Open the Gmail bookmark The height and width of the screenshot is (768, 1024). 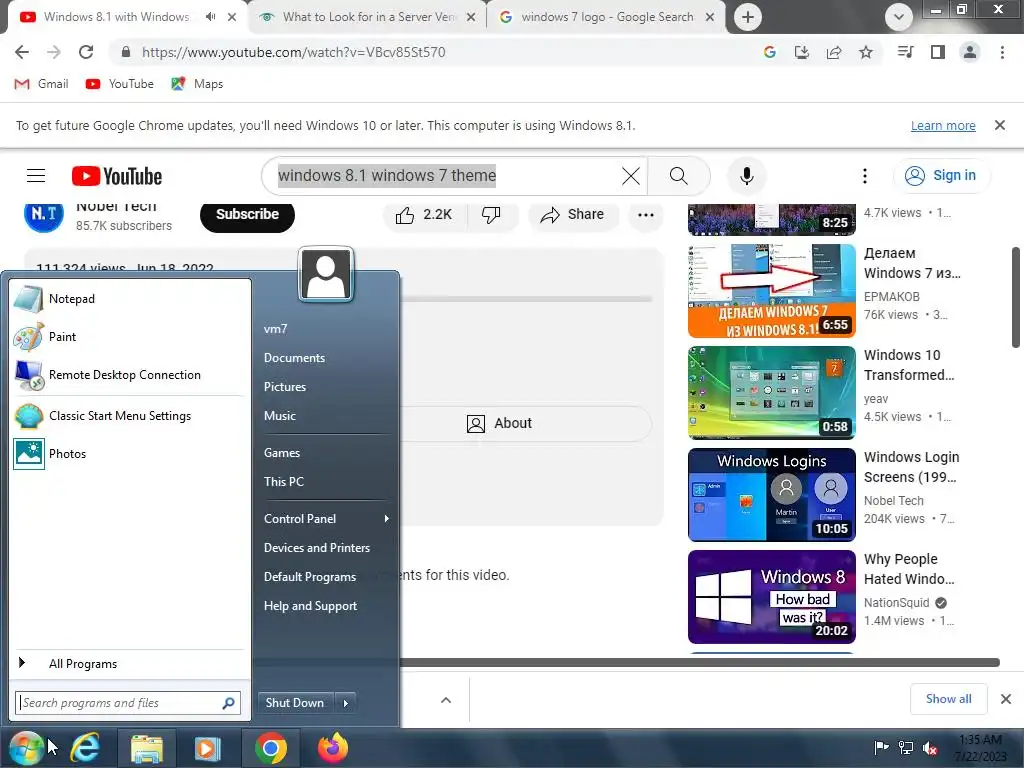point(41,84)
